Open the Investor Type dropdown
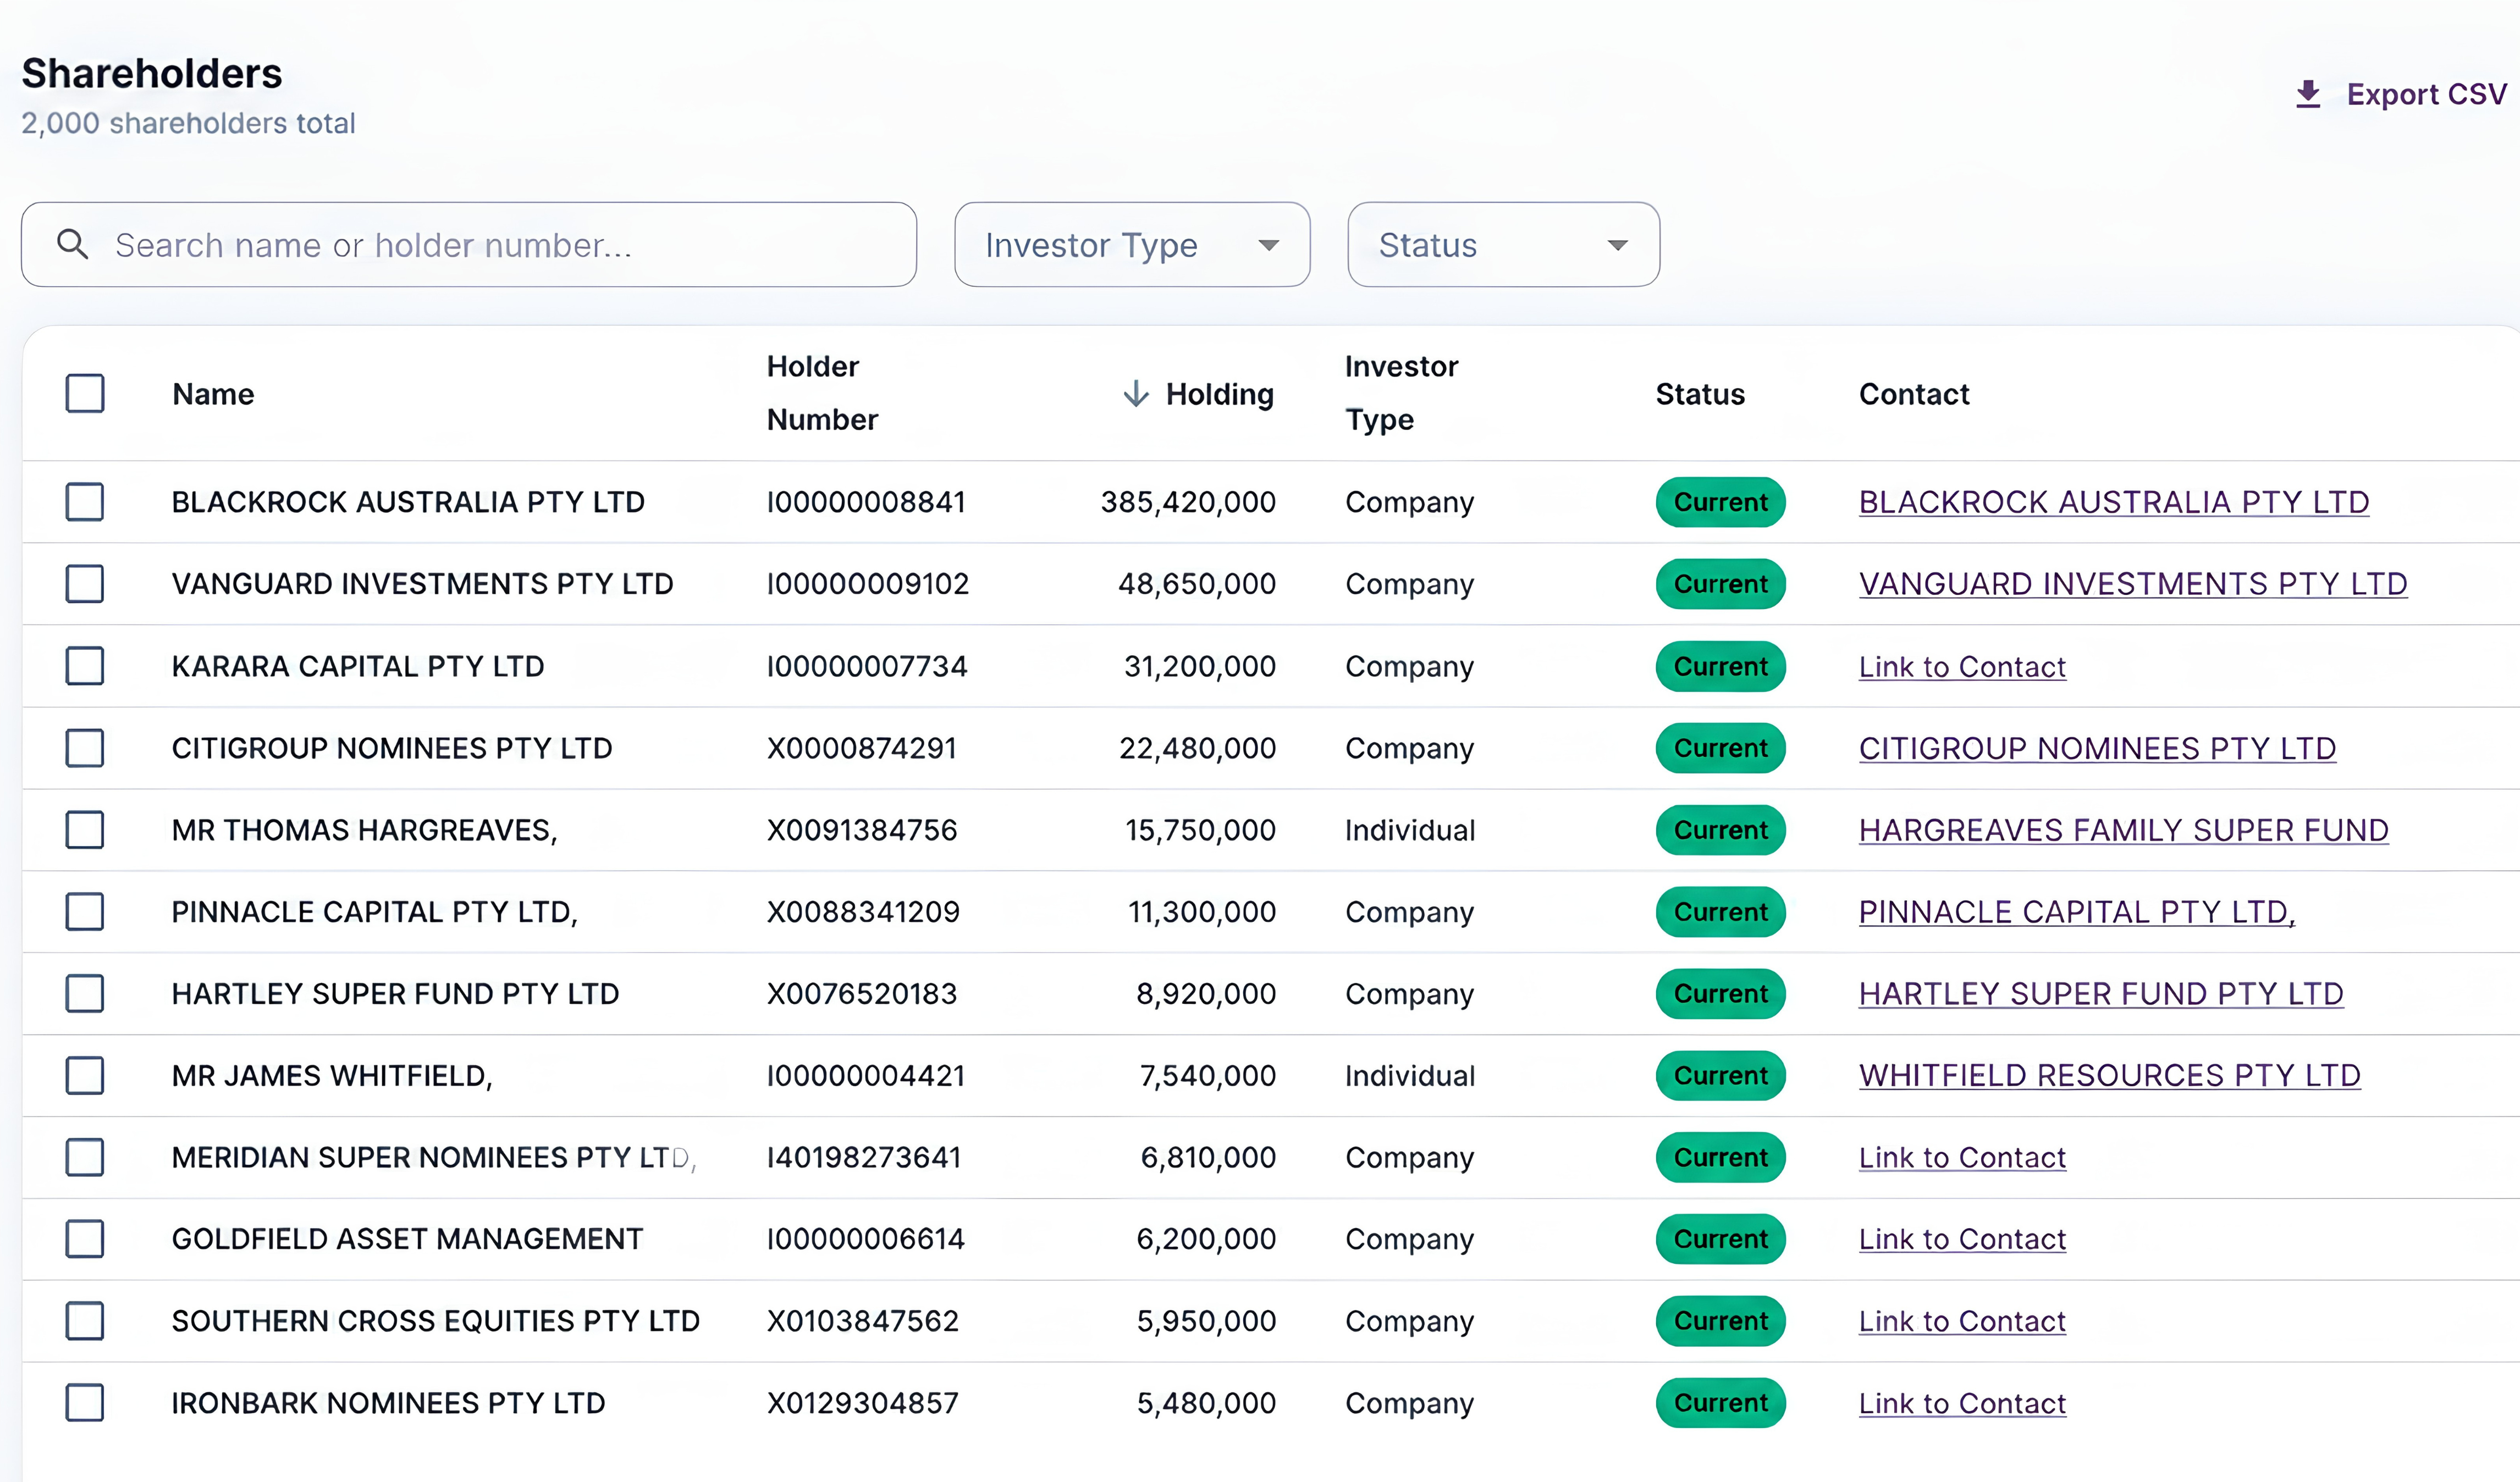Image resolution: width=2520 pixels, height=1482 pixels. click(1132, 245)
